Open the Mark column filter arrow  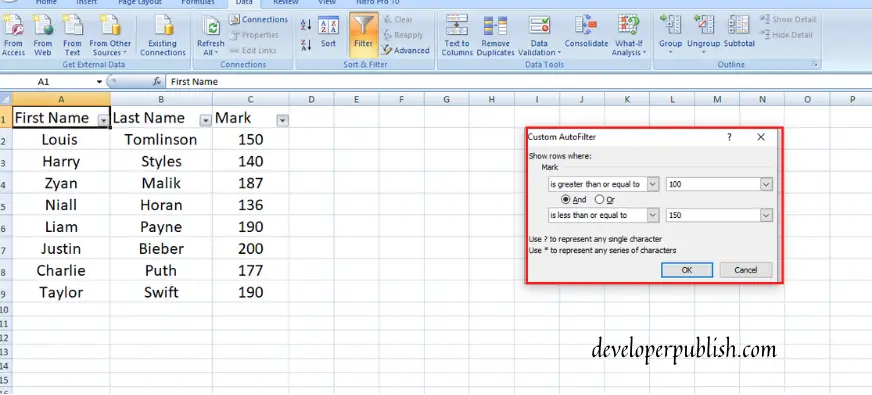coord(283,120)
